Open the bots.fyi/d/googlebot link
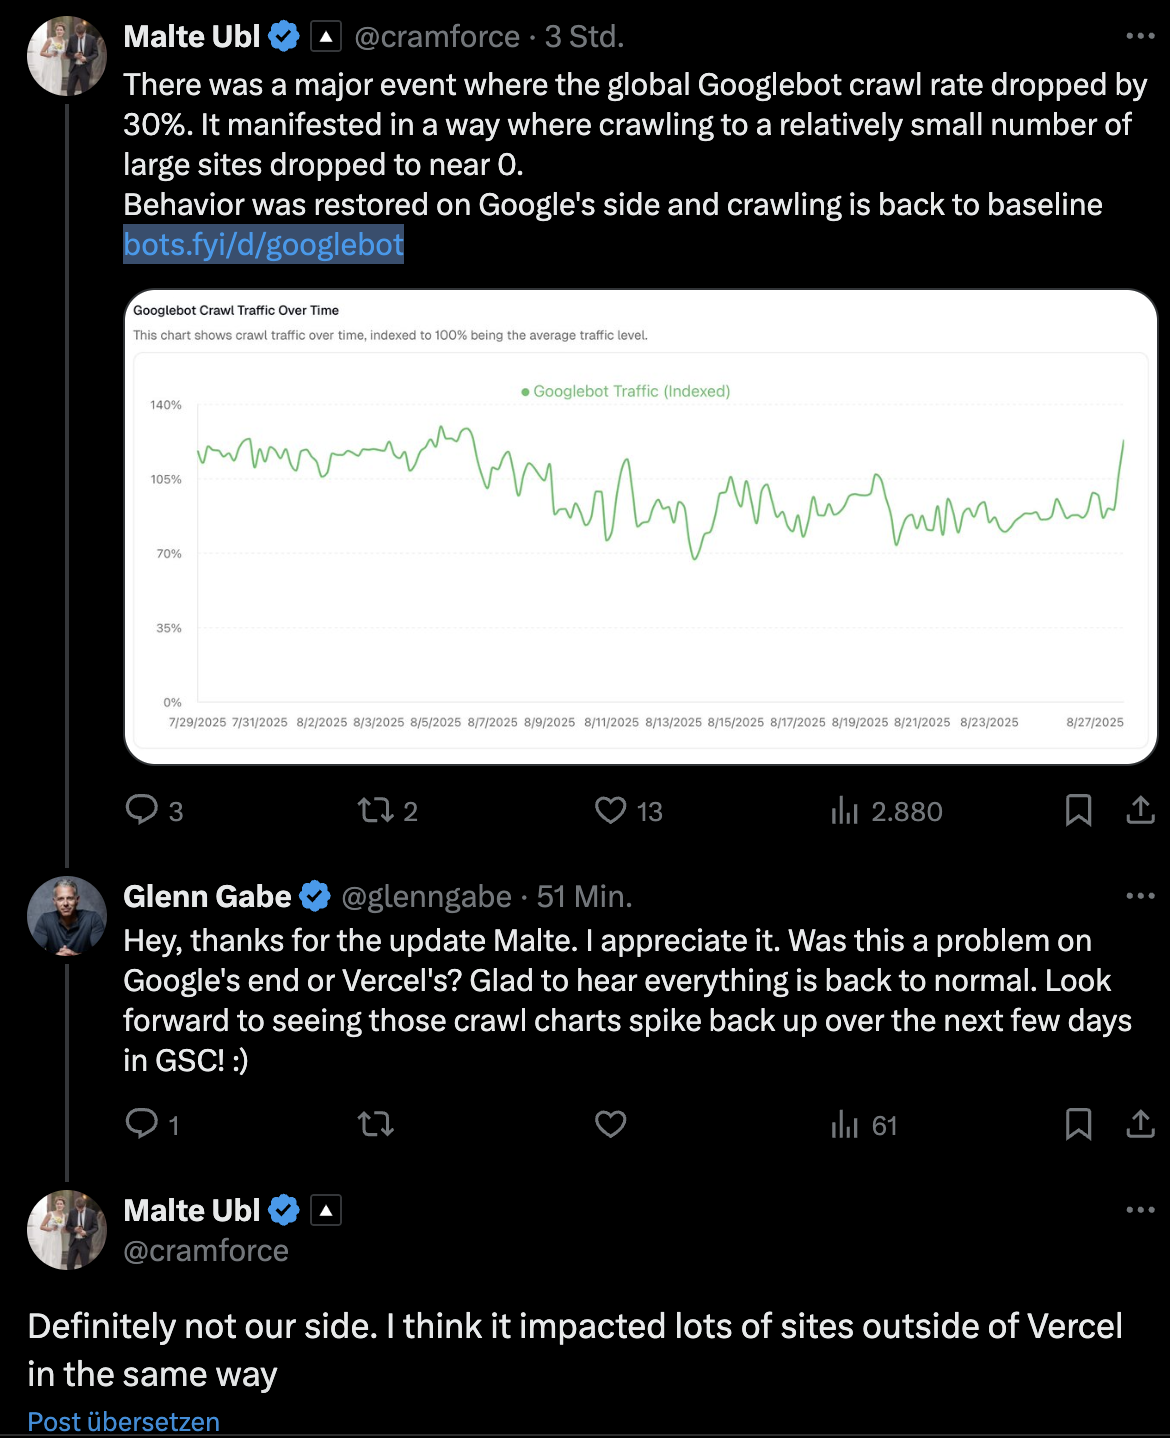The height and width of the screenshot is (1438, 1170). (x=262, y=243)
